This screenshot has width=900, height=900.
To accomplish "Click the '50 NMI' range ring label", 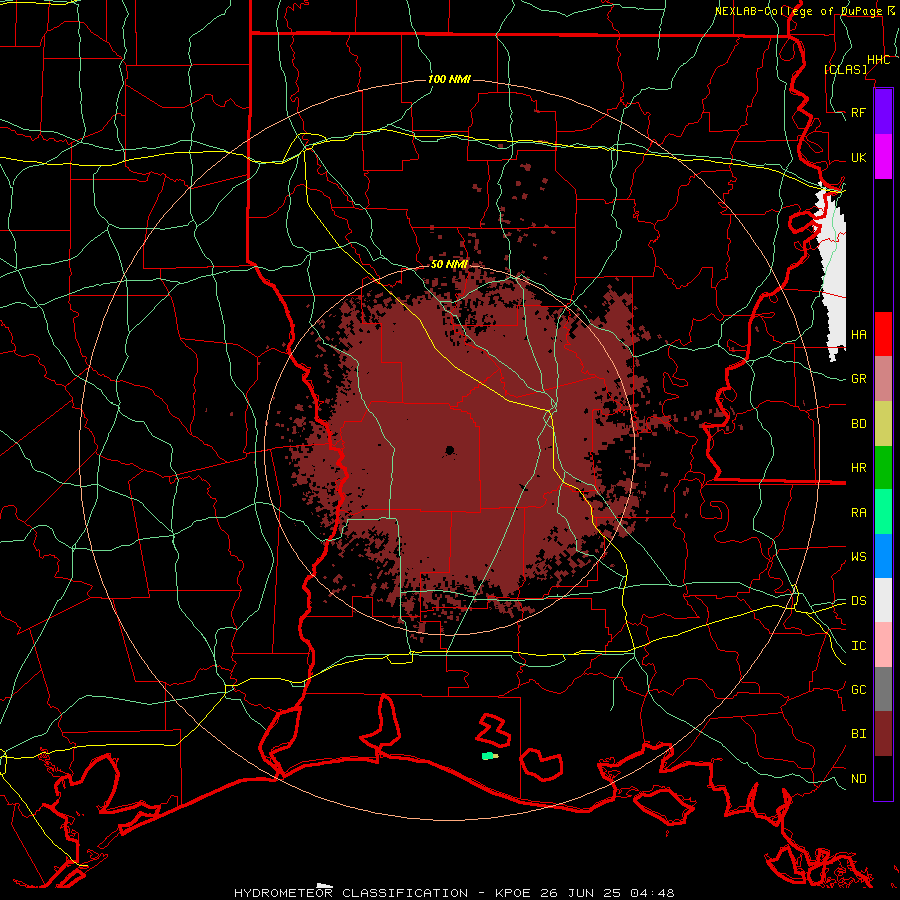I will click(x=449, y=264).
